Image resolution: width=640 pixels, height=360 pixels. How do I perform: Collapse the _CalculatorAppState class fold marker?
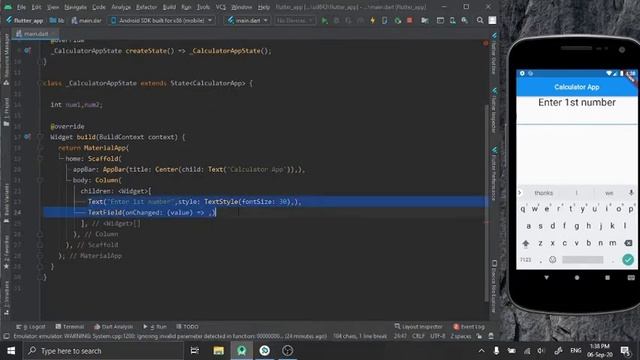click(40, 83)
